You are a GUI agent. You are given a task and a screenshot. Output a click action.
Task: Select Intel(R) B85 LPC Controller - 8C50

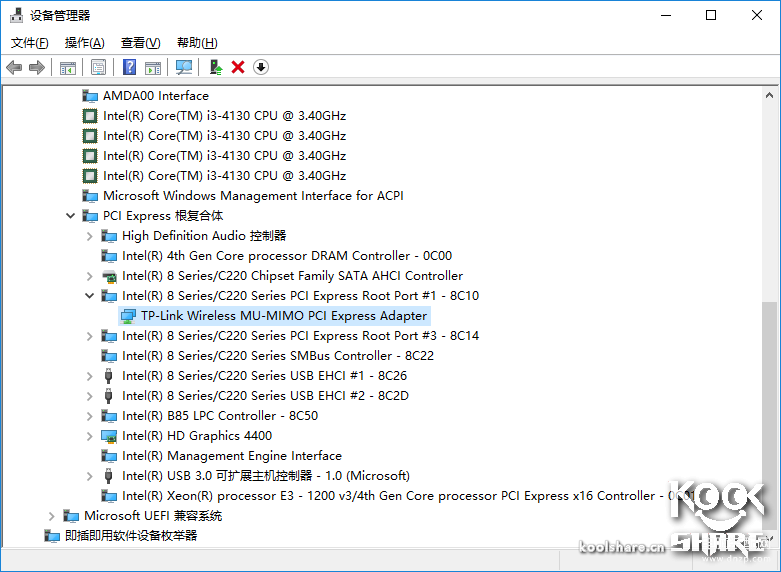click(x=220, y=416)
